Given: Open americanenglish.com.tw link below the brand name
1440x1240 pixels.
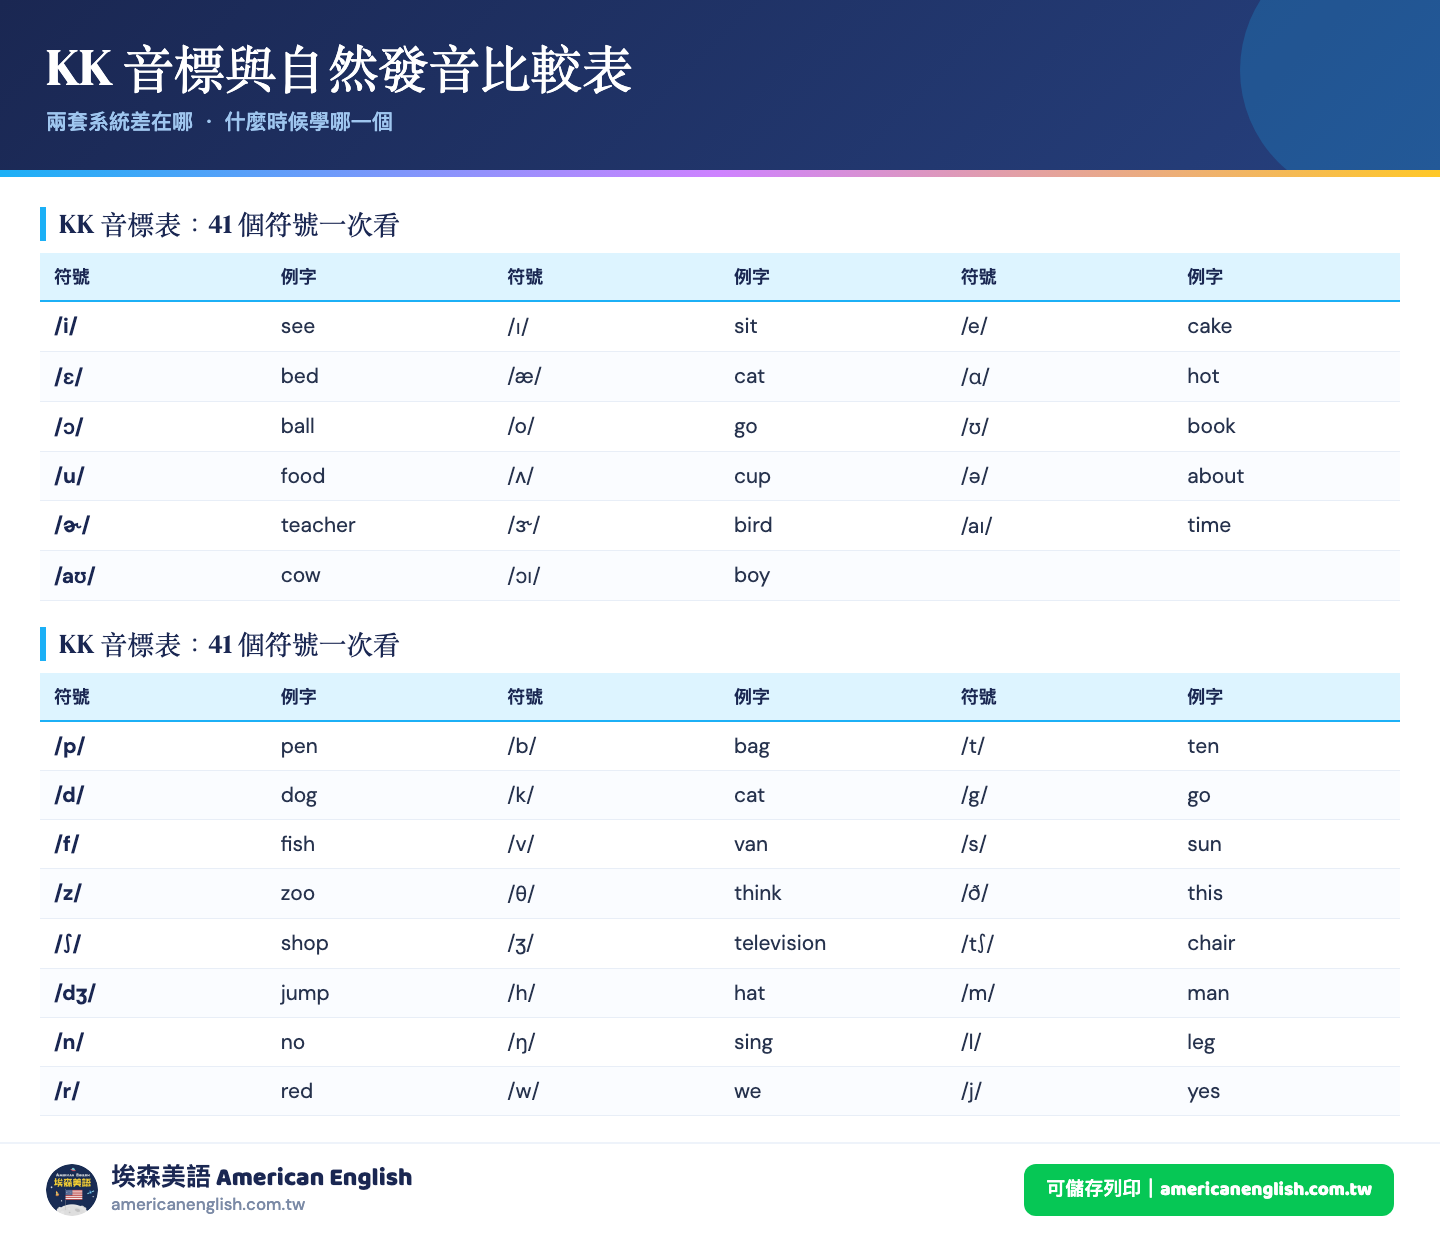Looking at the screenshot, I should point(208,1205).
